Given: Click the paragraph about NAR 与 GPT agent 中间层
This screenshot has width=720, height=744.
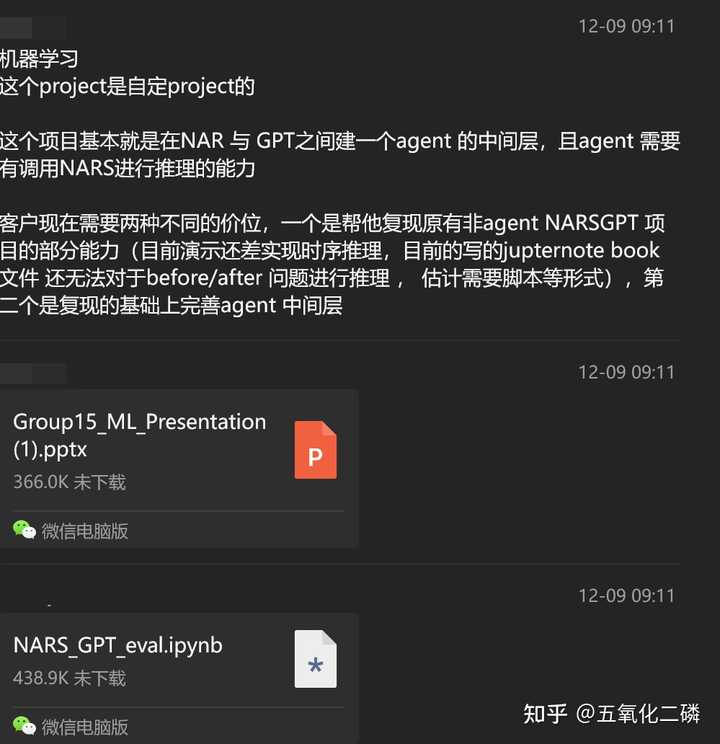Looking at the screenshot, I should 340,155.
